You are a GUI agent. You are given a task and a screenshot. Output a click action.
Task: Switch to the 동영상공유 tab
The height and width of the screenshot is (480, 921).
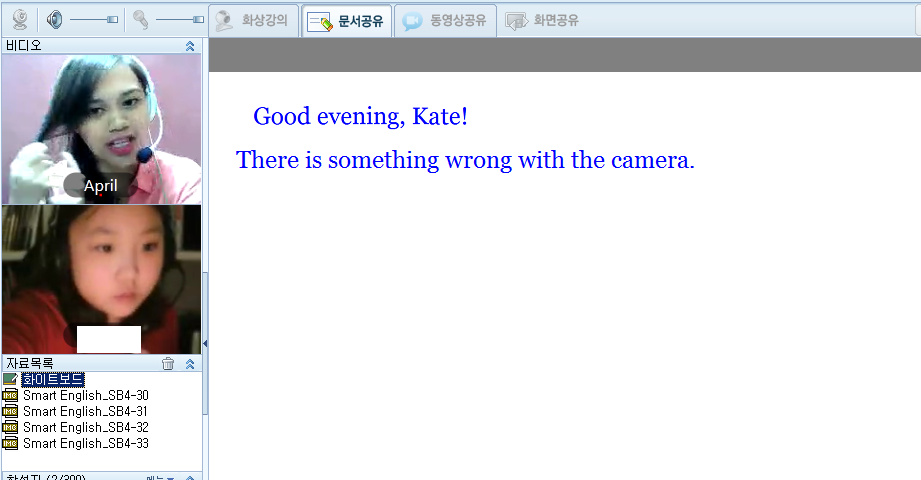pyautogui.click(x=445, y=20)
